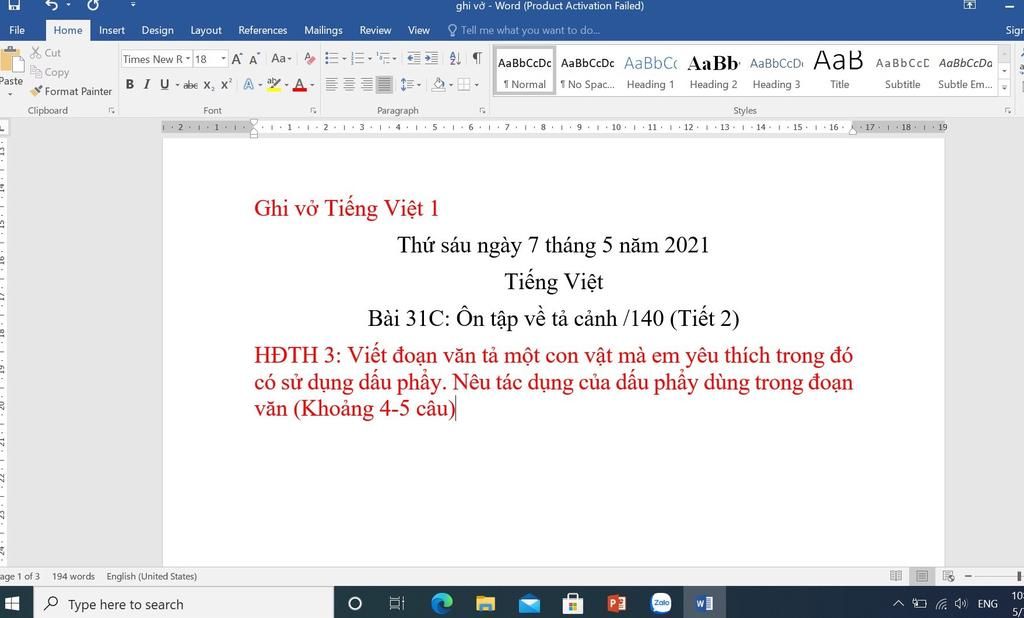The width and height of the screenshot is (1024, 618).
Task: Switch to Read Mode view icon
Action: [x=896, y=576]
